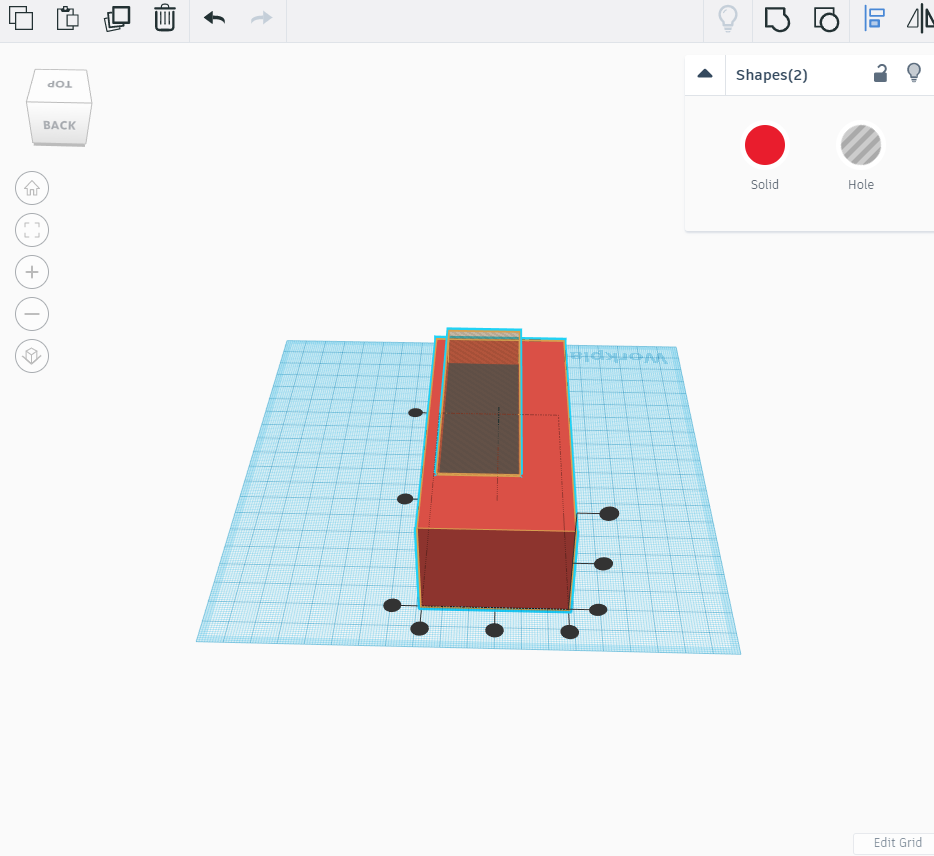Delete the selected shapes
Viewport: 934px width, 856px height.
click(165, 18)
